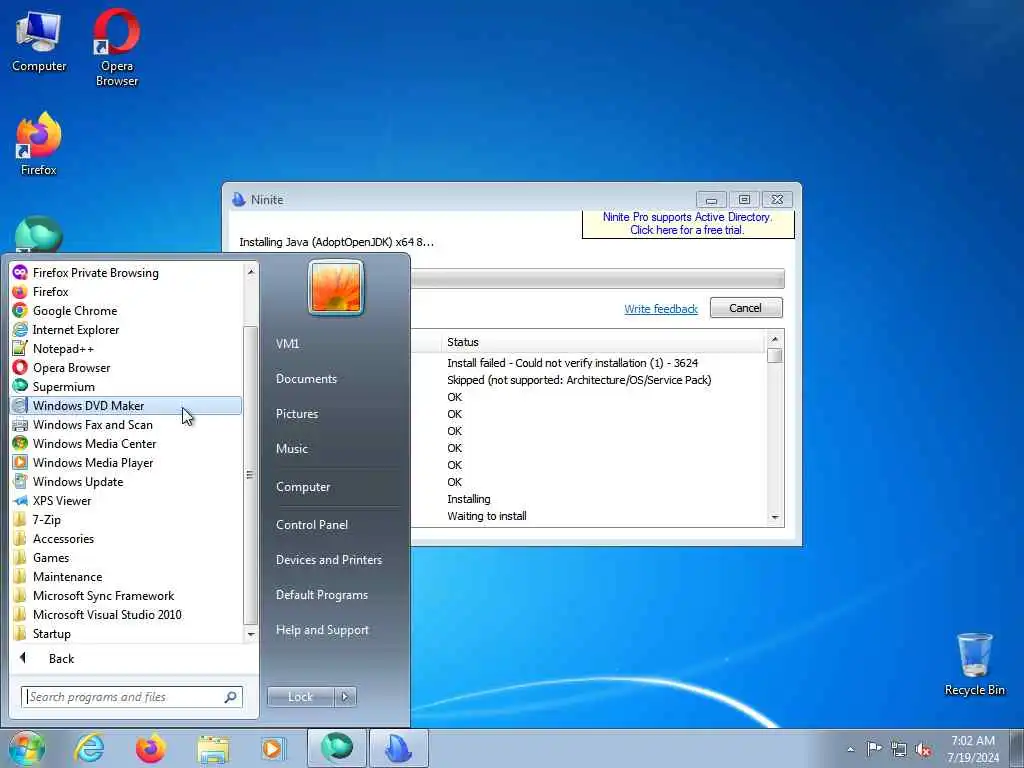Open Google Chrome in programs list
The image size is (1024, 768).
click(x=126, y=311)
